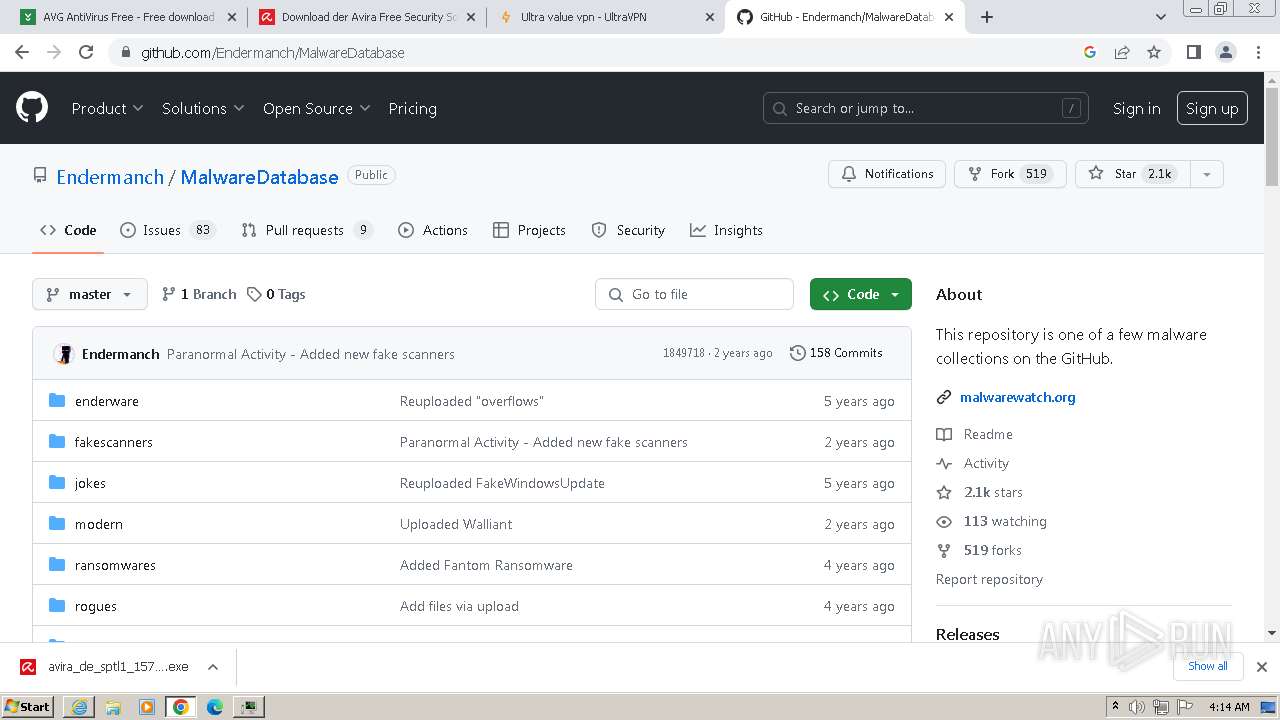Click the 1 Branch link
Viewport: 1280px width, 720px height.
199,294
